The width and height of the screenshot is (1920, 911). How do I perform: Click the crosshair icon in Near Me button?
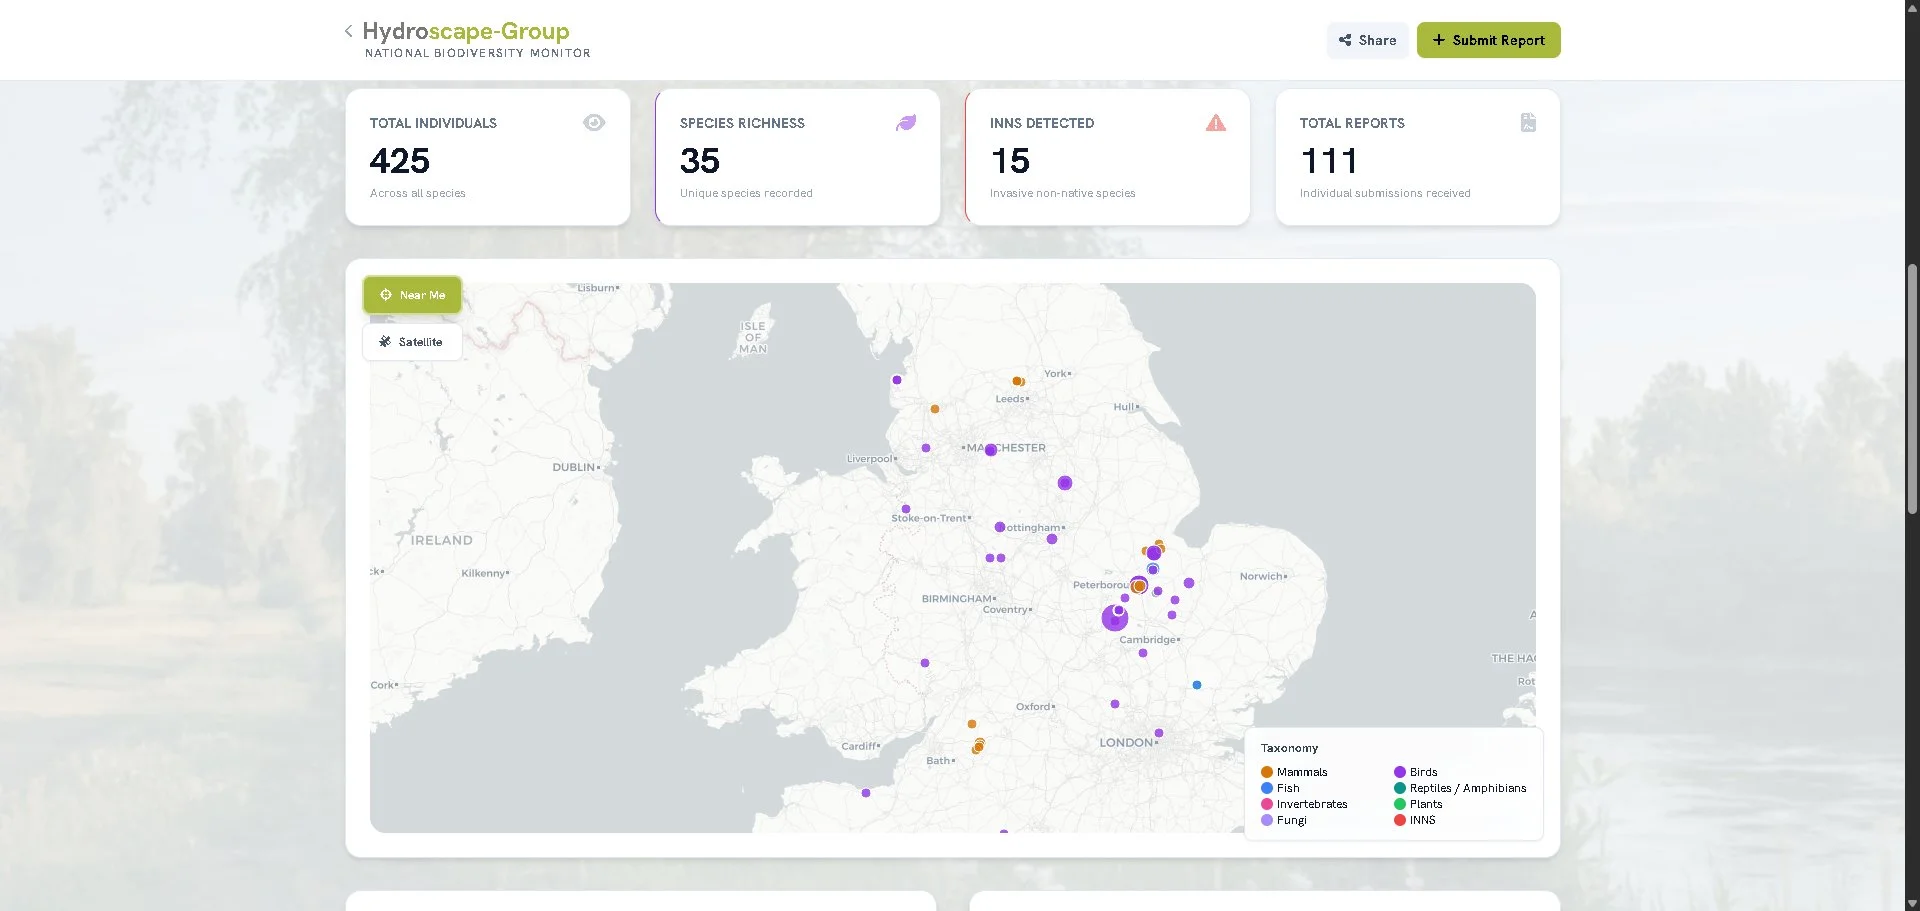[385, 294]
